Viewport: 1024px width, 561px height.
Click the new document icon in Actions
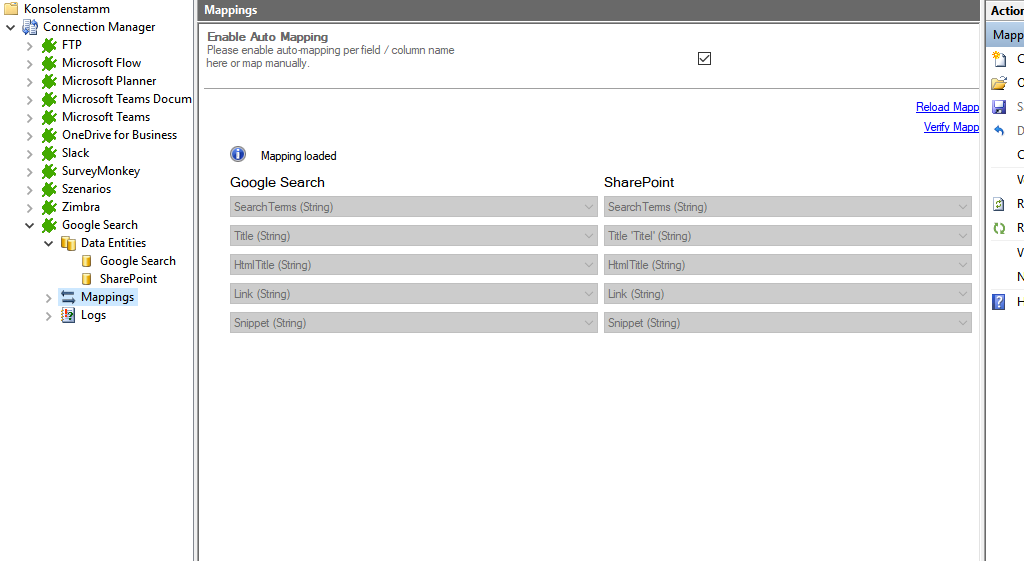pos(998,59)
